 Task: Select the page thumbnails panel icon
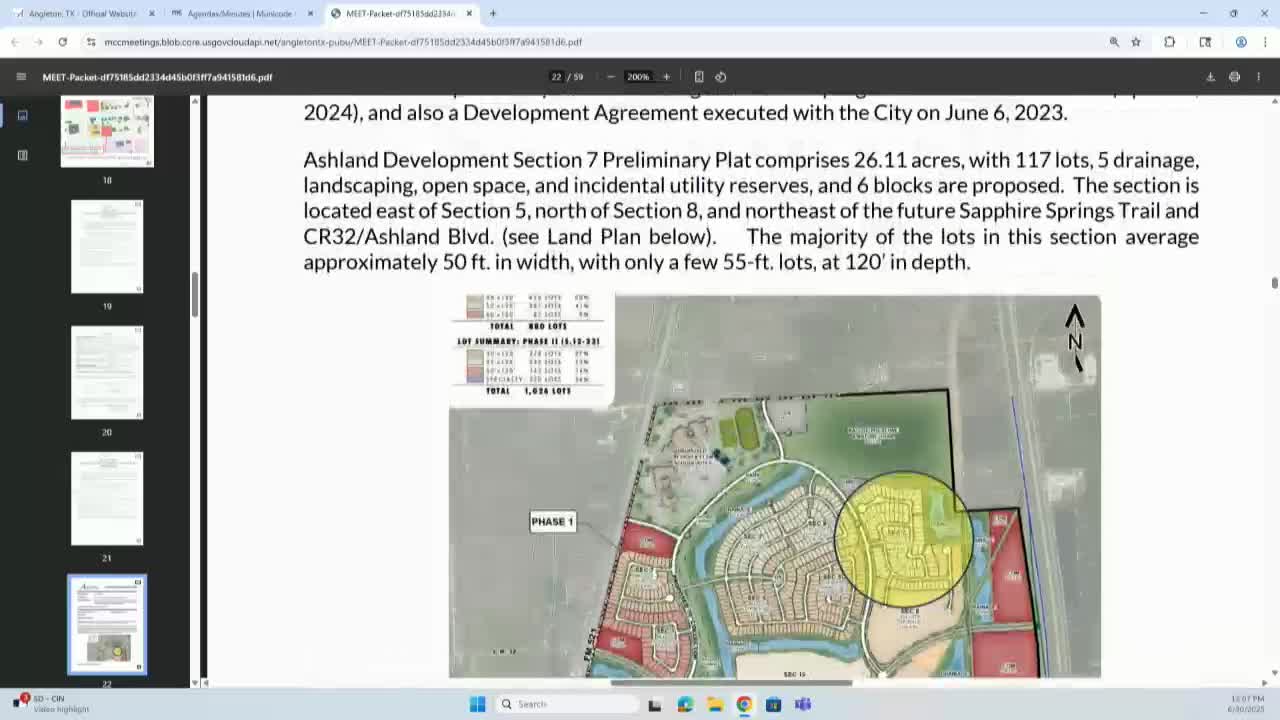22,115
